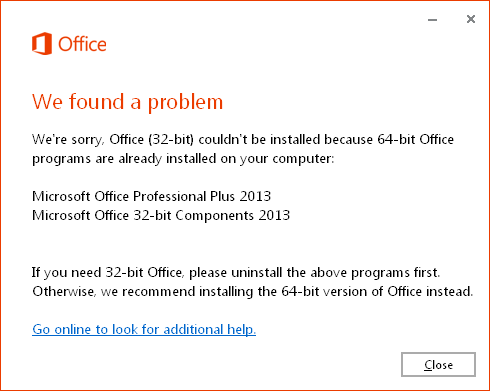Dismiss the dialog with the X icon
The width and height of the screenshot is (490, 391).
471,19
